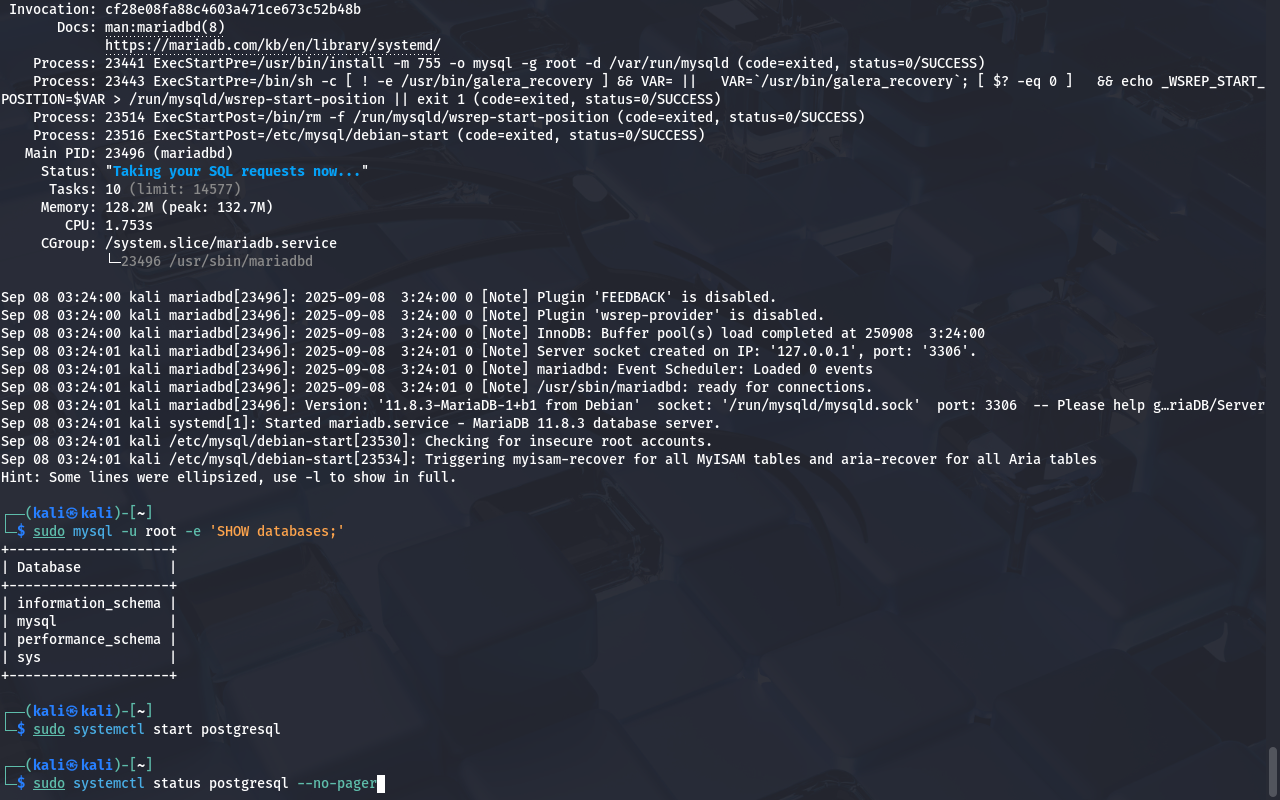Viewport: 1280px width, 800px height.
Task: Click the ExecStartPost /etc/mysql/debian-start line
Action: (x=369, y=135)
